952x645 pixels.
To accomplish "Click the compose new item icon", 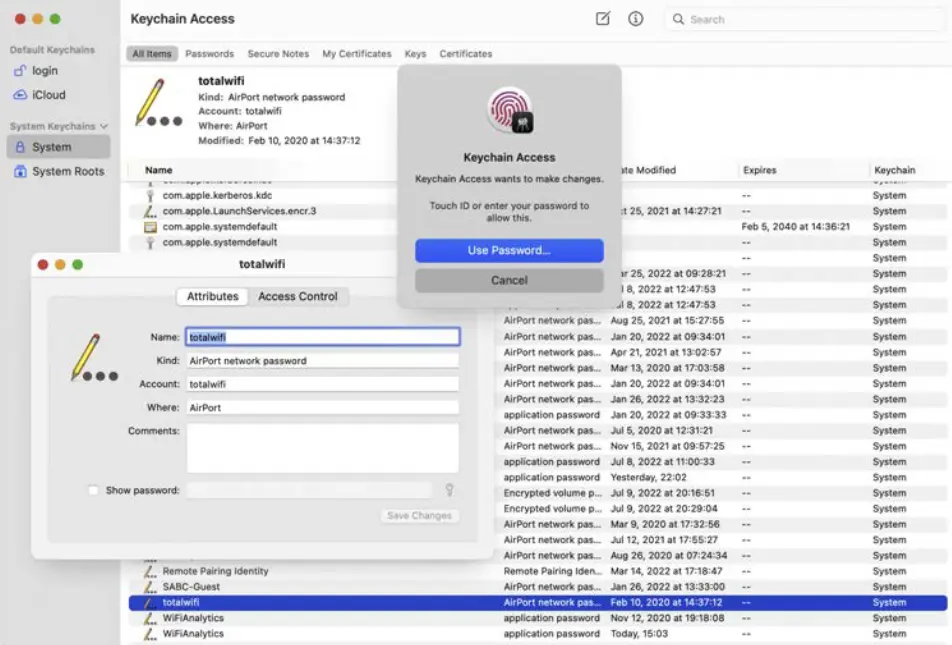I will 602,19.
